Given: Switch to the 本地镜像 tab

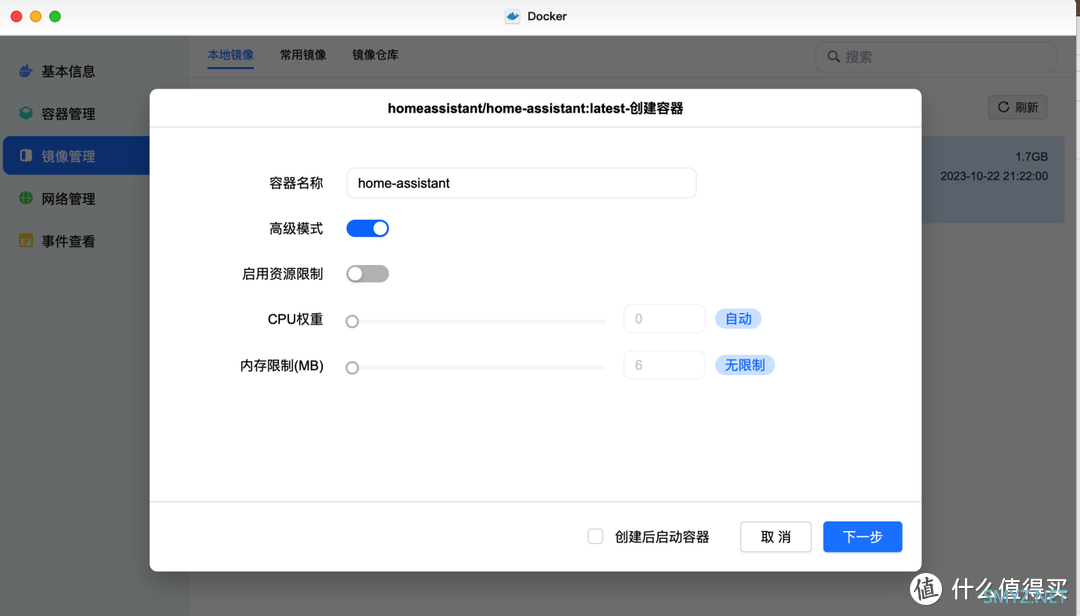Looking at the screenshot, I should [x=231, y=54].
